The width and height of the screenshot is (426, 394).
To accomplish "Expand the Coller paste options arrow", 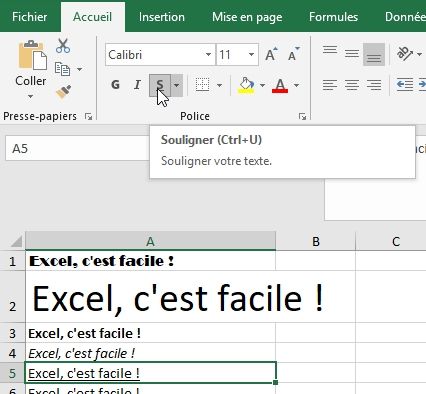I will click(x=30, y=97).
